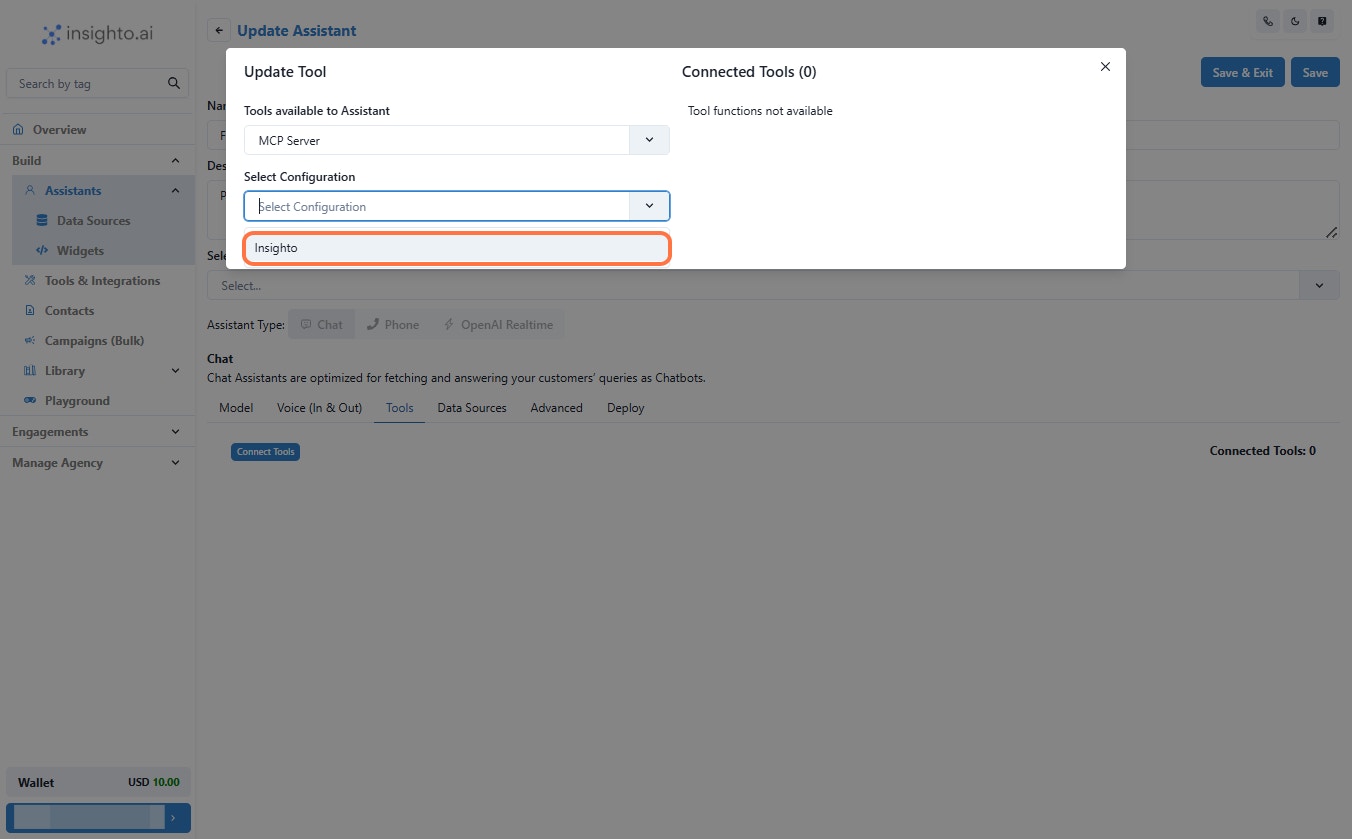Click the Data Sources database icon
Viewport: 1352px width, 839px height.
pyautogui.click(x=42, y=221)
